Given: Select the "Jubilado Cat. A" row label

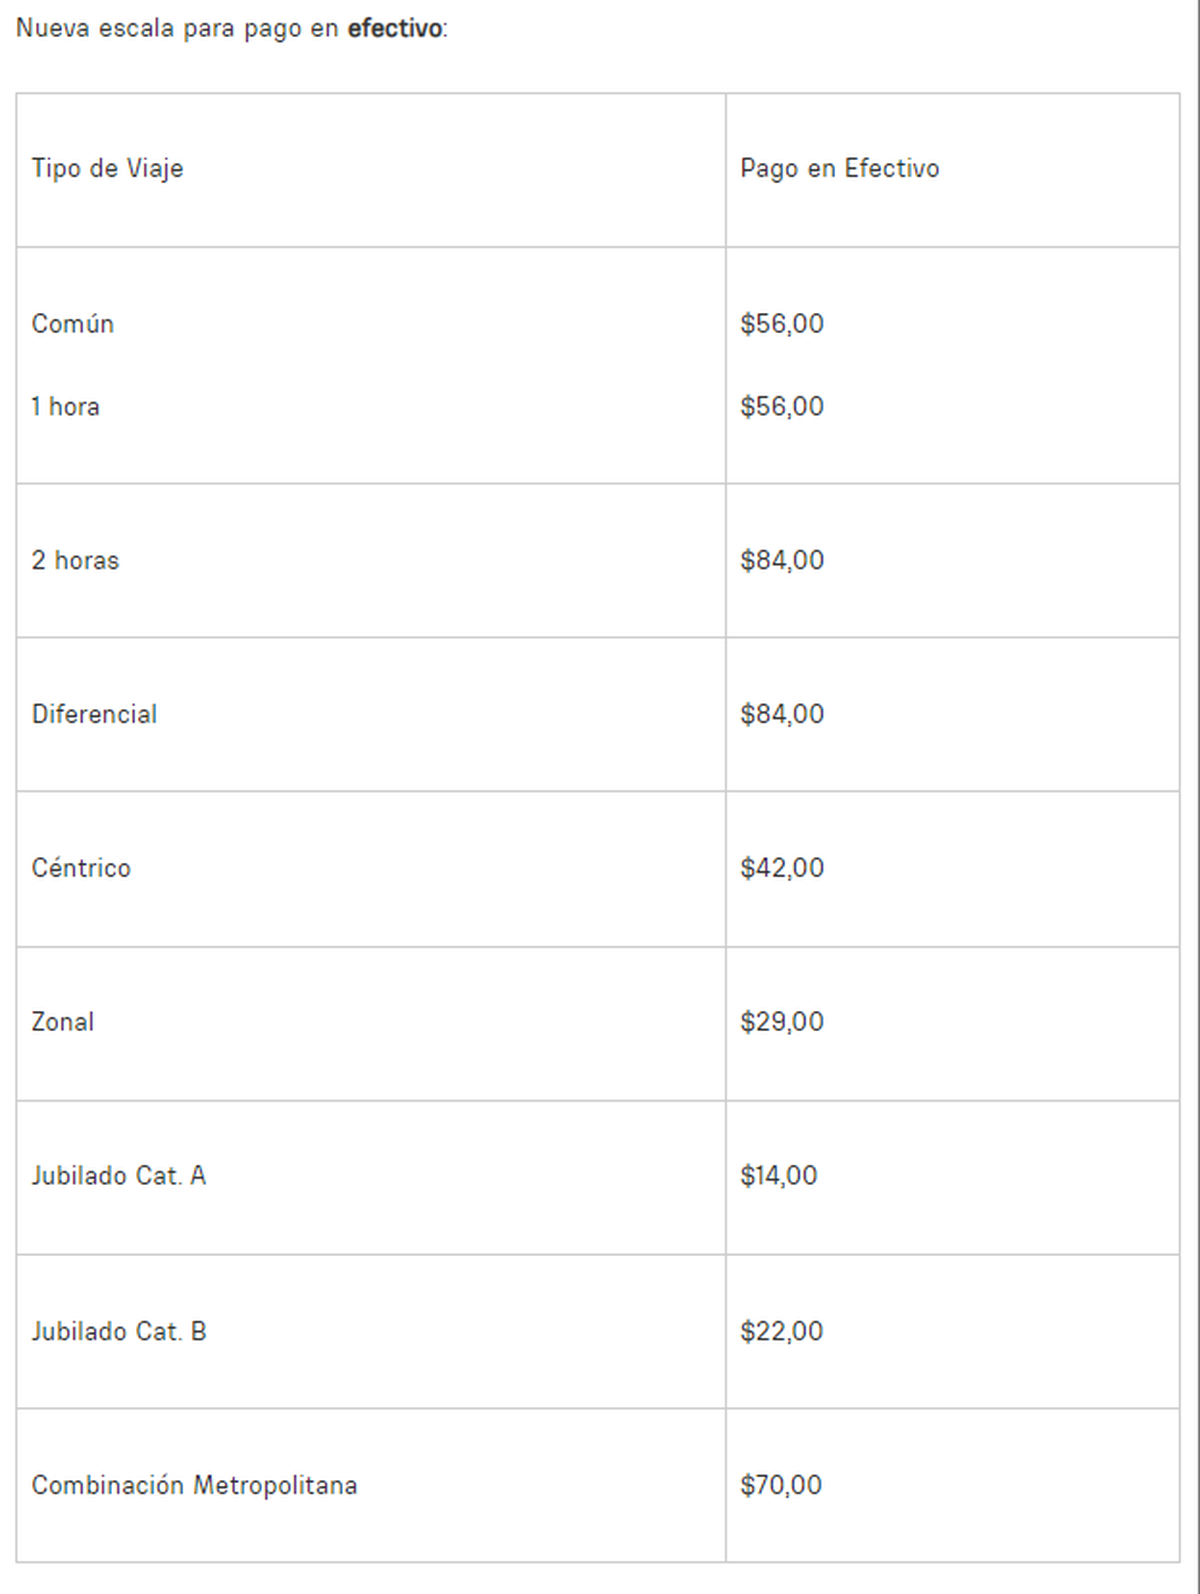Looking at the screenshot, I should pos(118,1176).
